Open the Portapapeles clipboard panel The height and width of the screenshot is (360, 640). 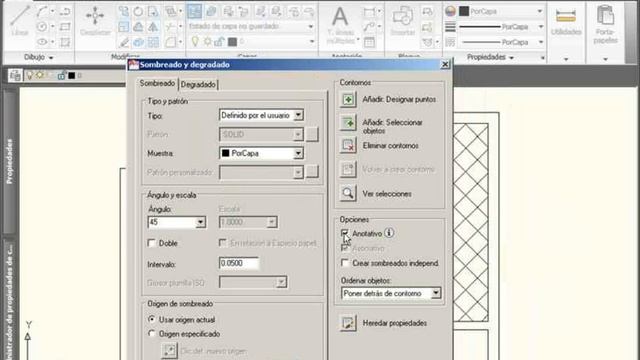tap(605, 24)
